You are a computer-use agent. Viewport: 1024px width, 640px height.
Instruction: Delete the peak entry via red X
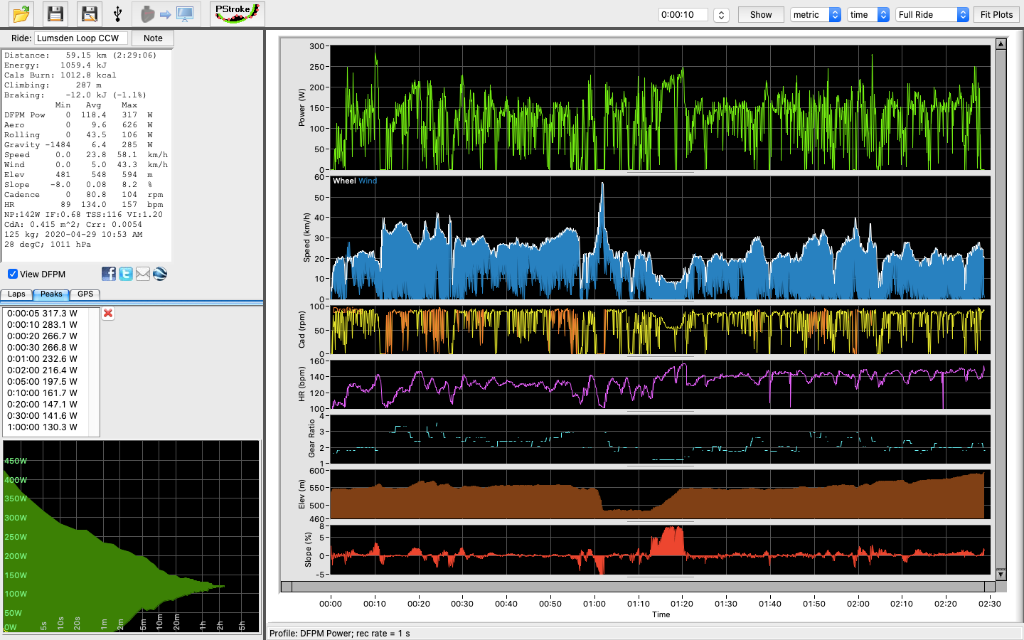(108, 313)
